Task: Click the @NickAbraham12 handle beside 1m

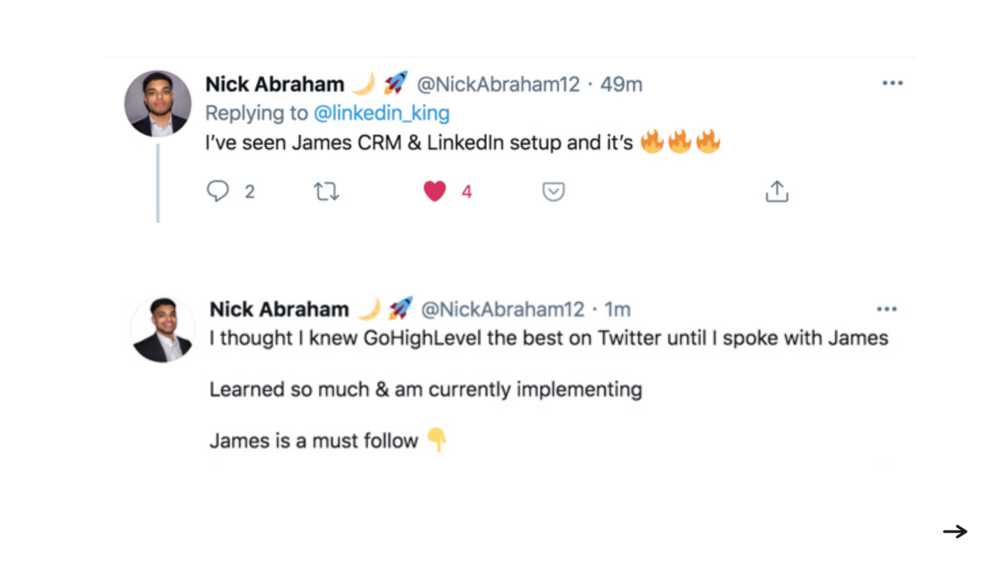Action: (x=502, y=309)
